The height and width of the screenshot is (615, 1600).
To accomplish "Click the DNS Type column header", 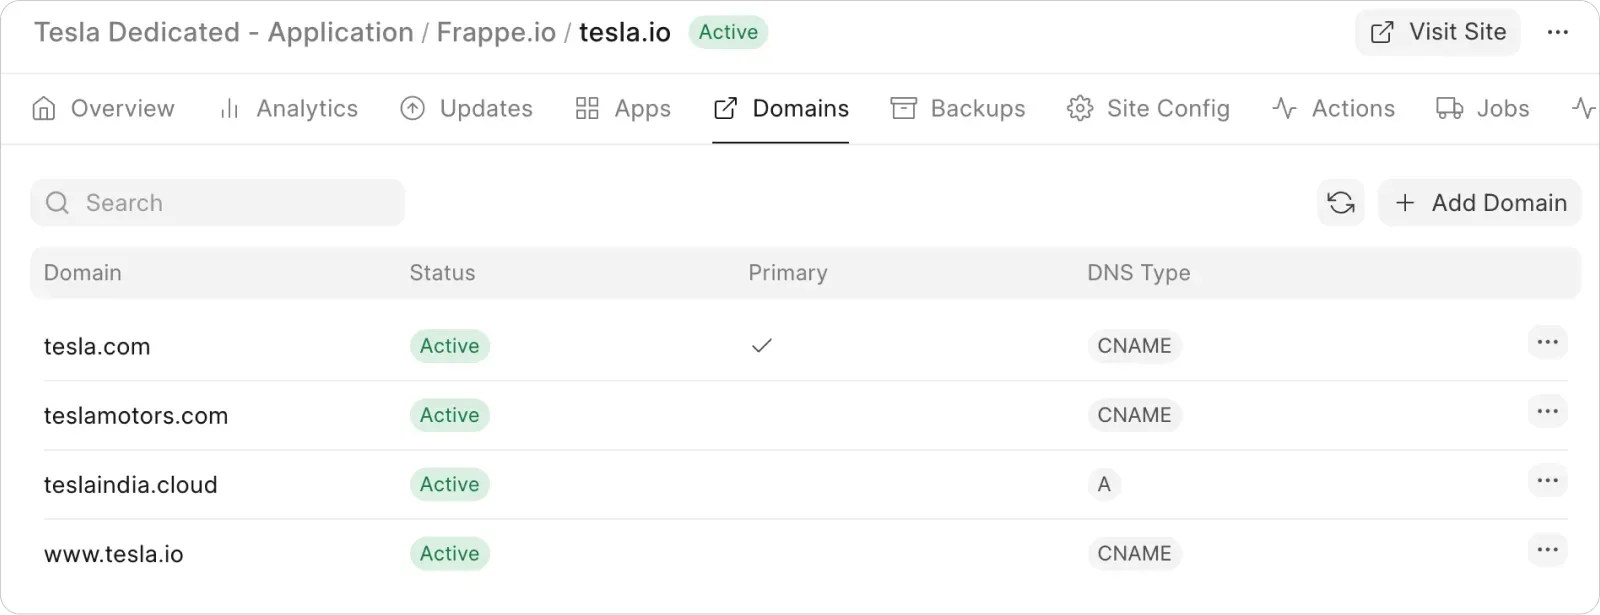I will pos(1139,273).
